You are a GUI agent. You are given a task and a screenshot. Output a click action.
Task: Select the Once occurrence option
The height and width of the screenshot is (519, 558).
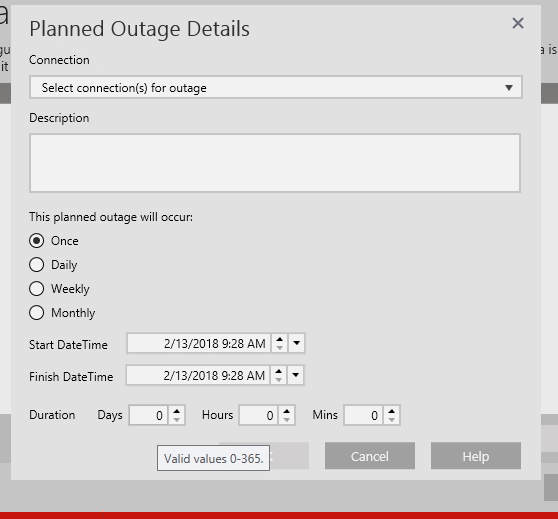point(37,241)
